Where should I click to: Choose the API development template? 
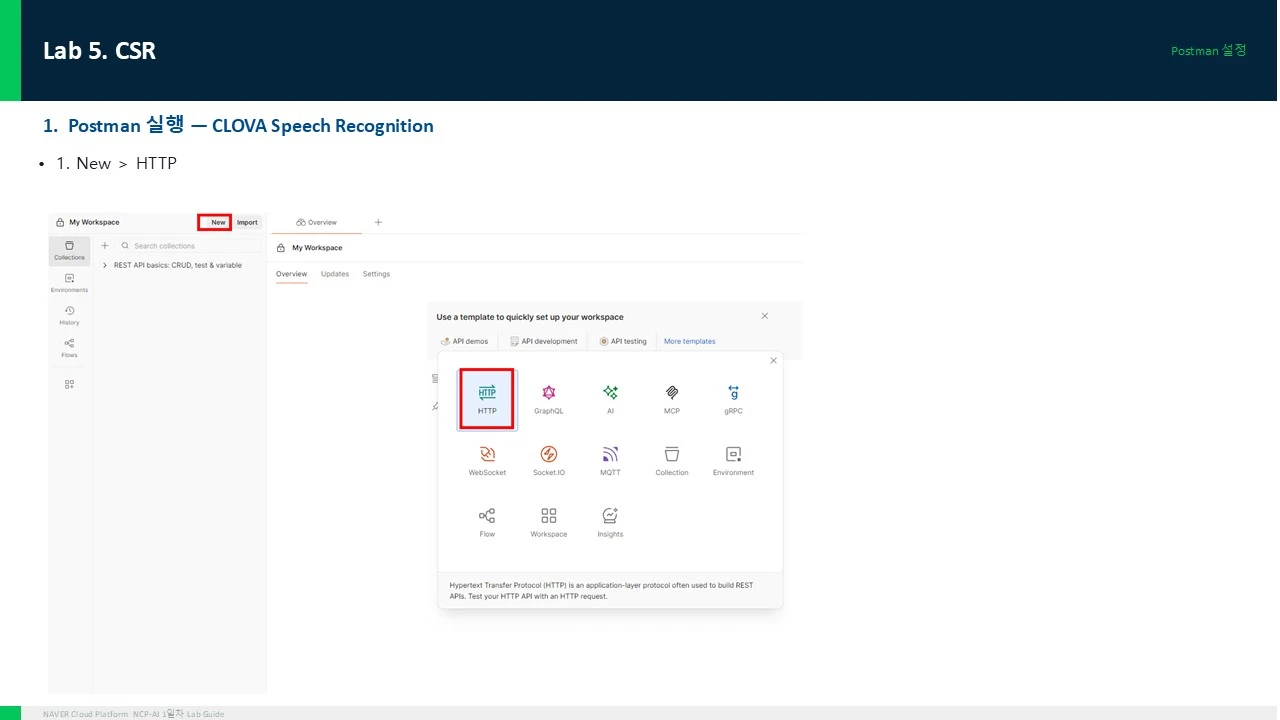(544, 341)
